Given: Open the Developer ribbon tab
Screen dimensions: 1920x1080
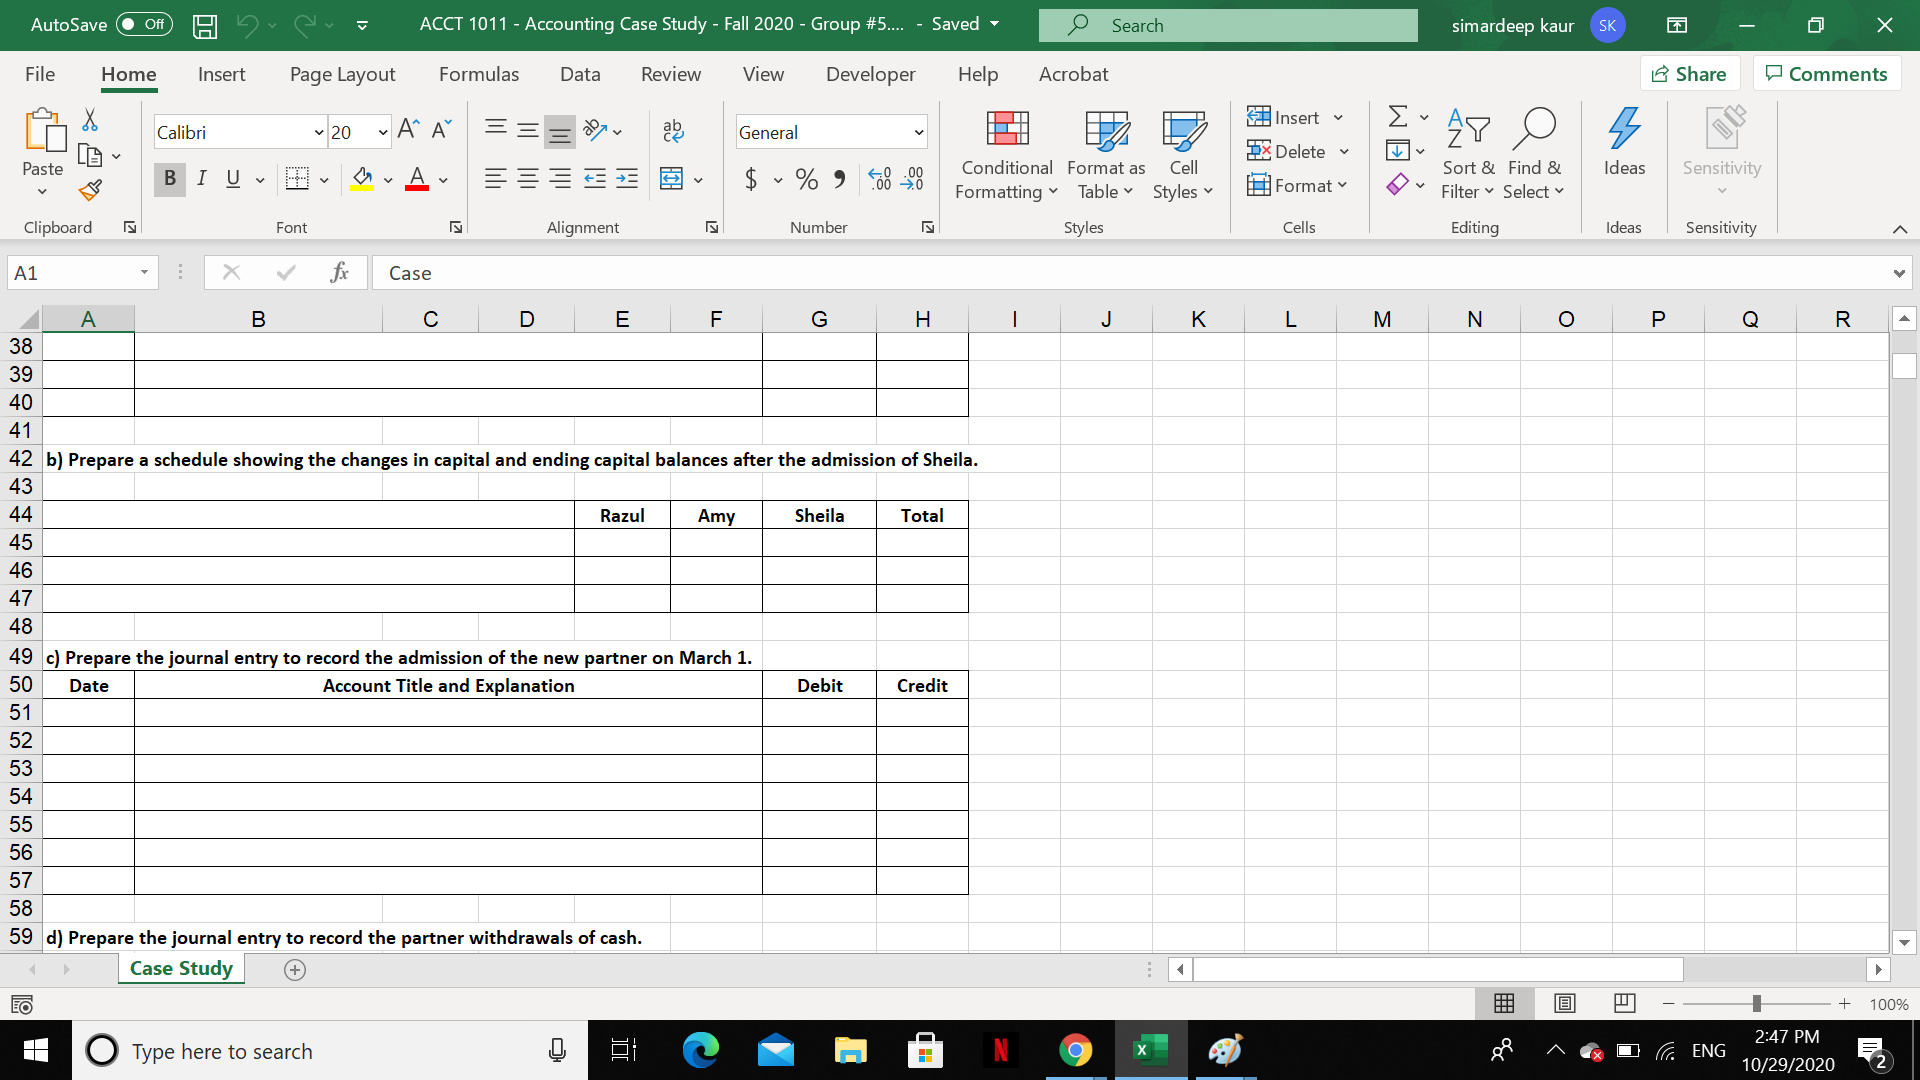Looking at the screenshot, I should (x=870, y=74).
